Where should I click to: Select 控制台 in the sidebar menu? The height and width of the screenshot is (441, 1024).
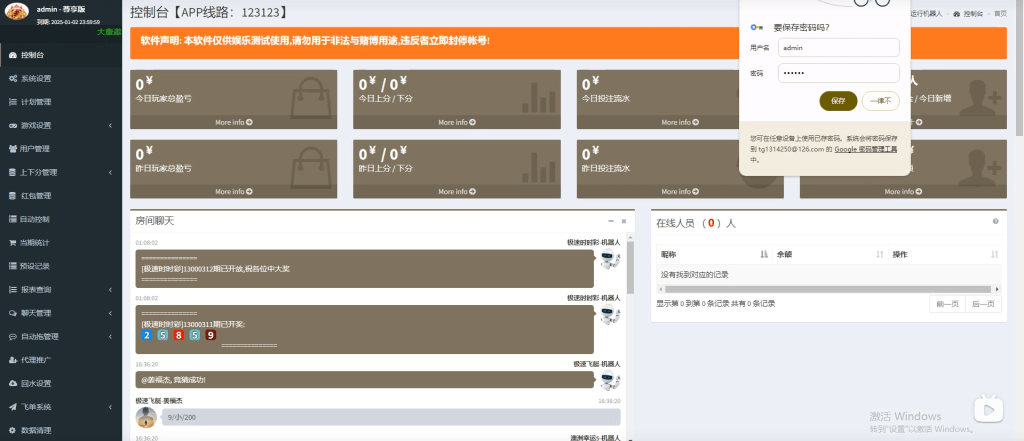coord(32,55)
